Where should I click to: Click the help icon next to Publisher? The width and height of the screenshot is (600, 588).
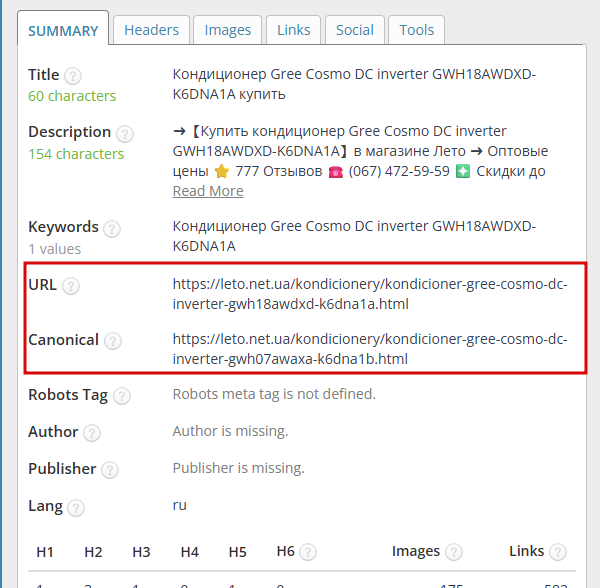pos(110,470)
